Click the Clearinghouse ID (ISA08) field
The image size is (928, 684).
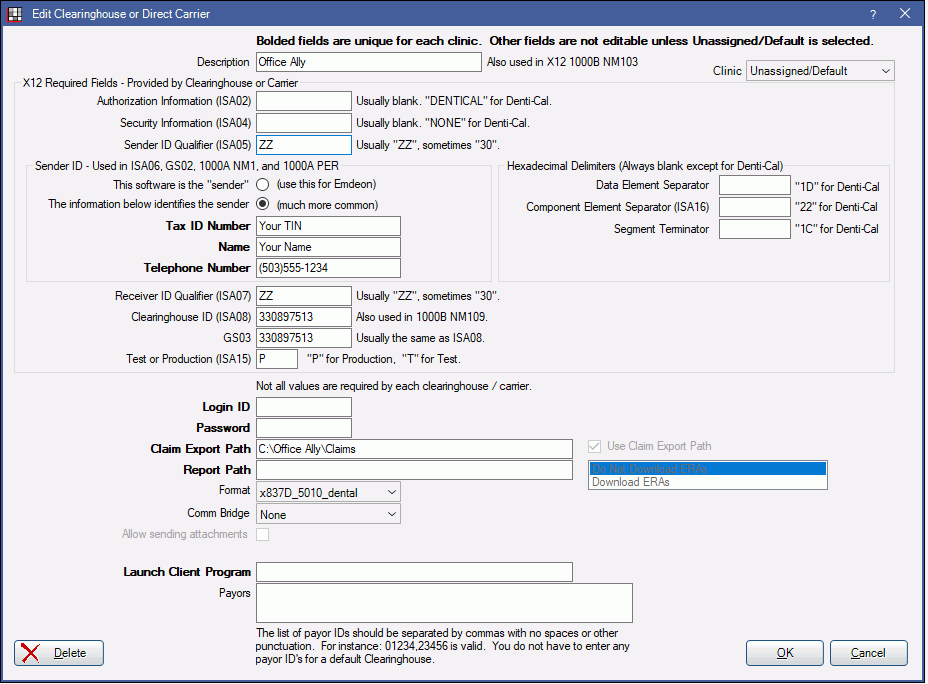[x=304, y=317]
